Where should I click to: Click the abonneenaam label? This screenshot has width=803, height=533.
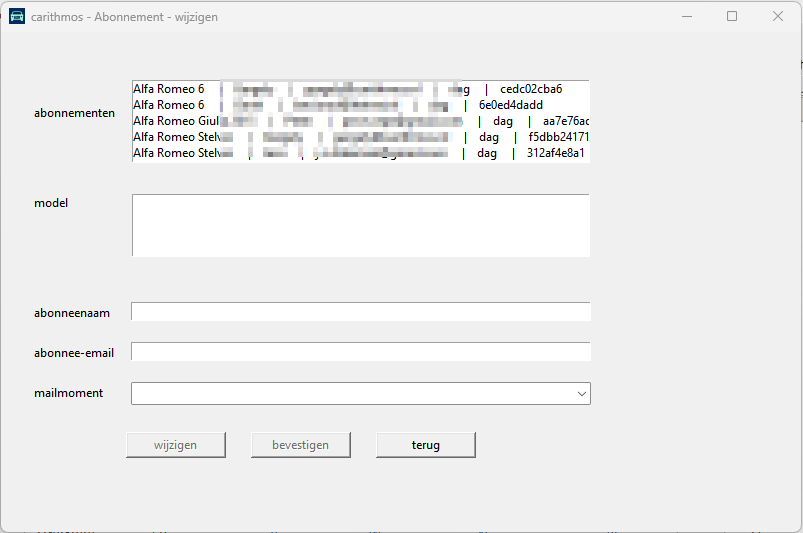coord(72,312)
